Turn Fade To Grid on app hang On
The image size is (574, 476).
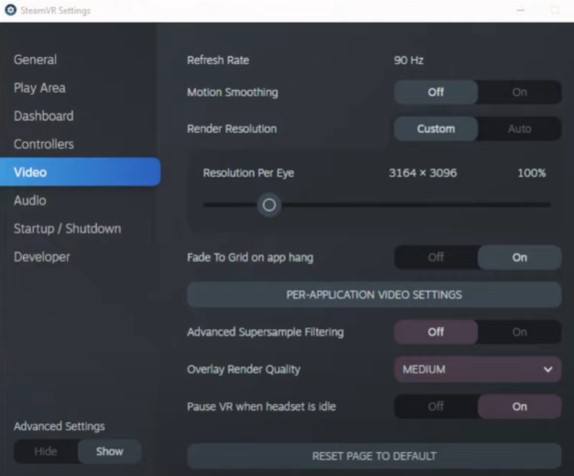(x=519, y=257)
